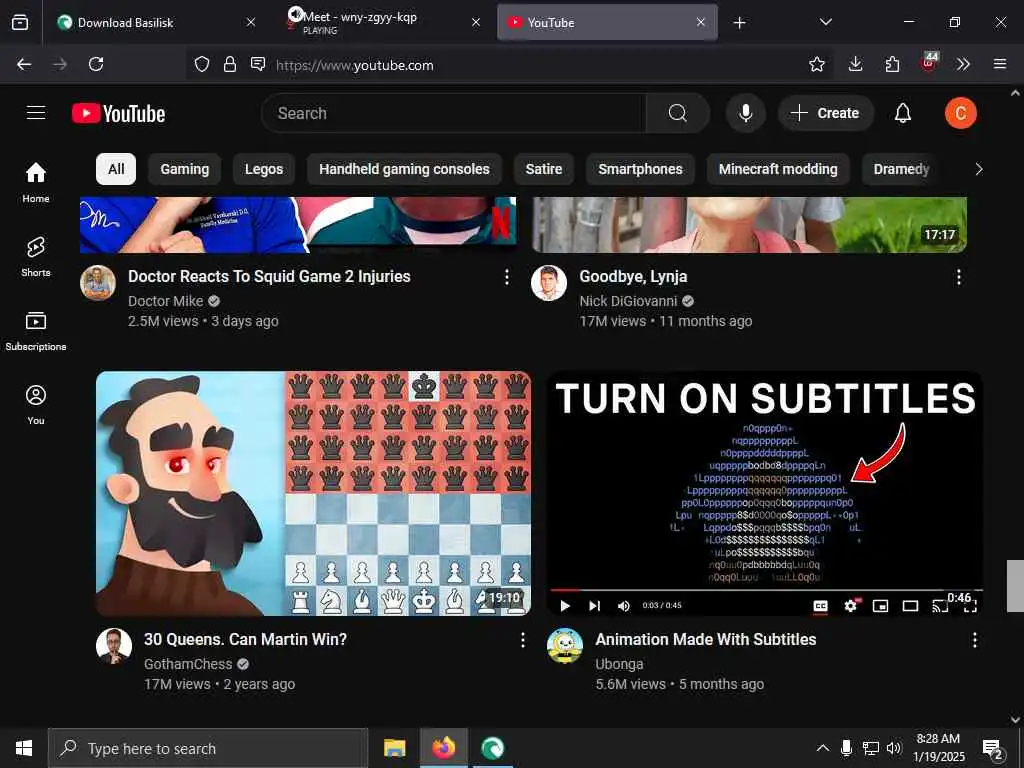Show the tracking protection shield info
Viewport: 1024px width, 768px height.
(x=202, y=64)
